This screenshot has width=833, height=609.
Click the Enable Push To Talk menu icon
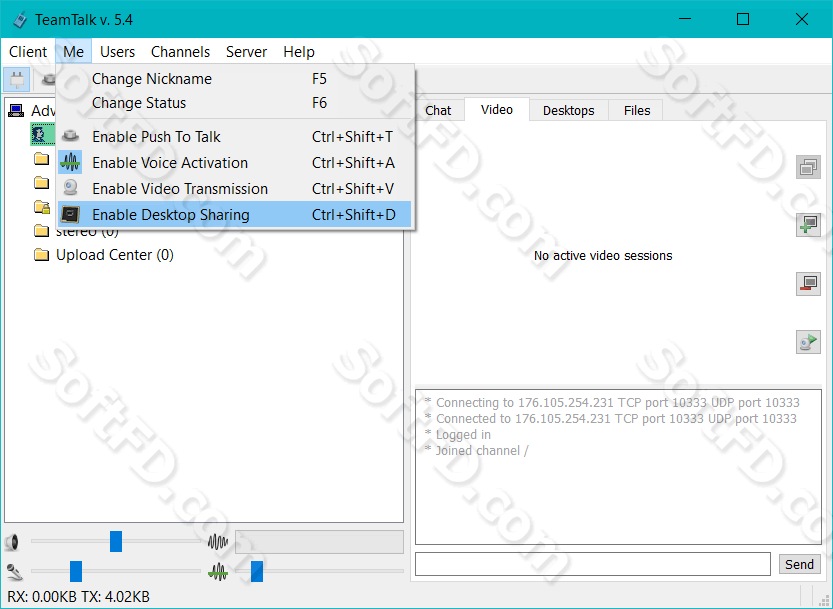click(x=70, y=137)
